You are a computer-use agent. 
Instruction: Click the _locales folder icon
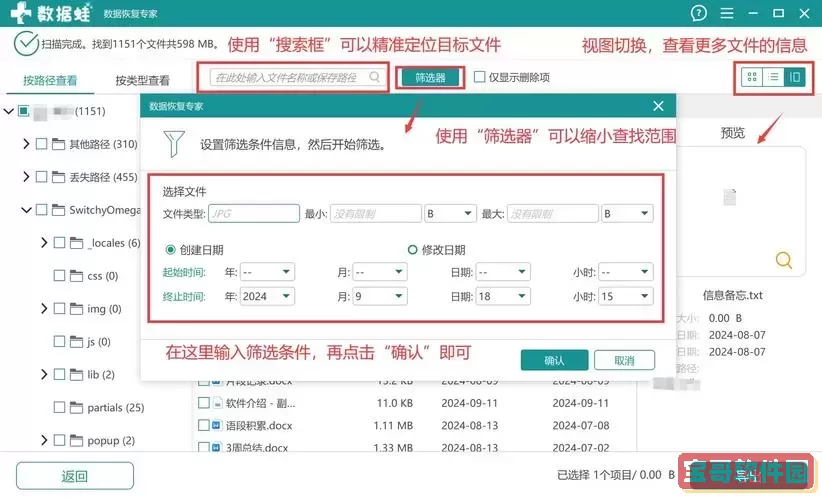77,243
